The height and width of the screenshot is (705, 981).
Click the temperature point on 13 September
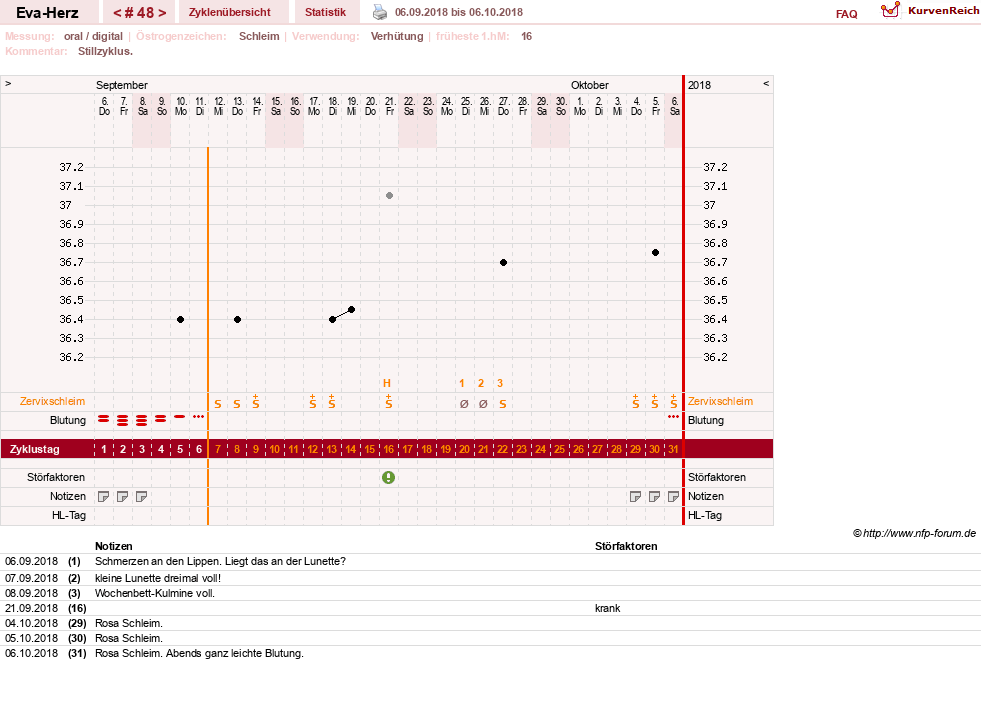tap(237, 320)
